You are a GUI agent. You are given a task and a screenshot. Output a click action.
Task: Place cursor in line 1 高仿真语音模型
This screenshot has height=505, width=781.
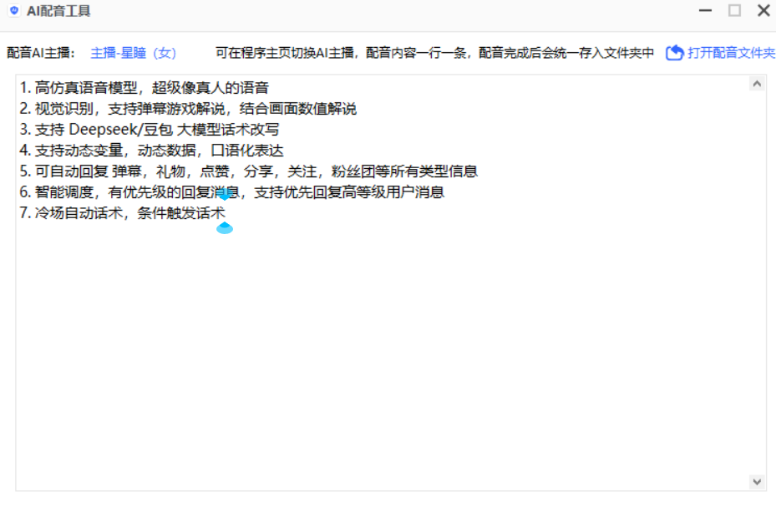point(150,88)
